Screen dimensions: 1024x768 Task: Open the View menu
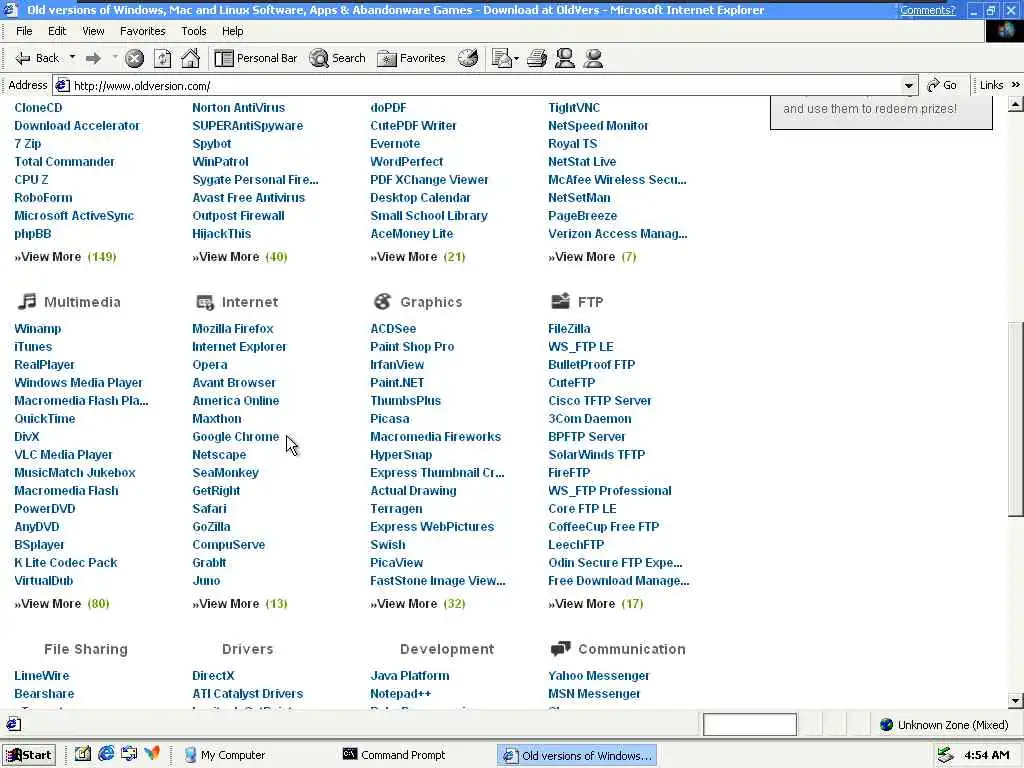point(93,31)
